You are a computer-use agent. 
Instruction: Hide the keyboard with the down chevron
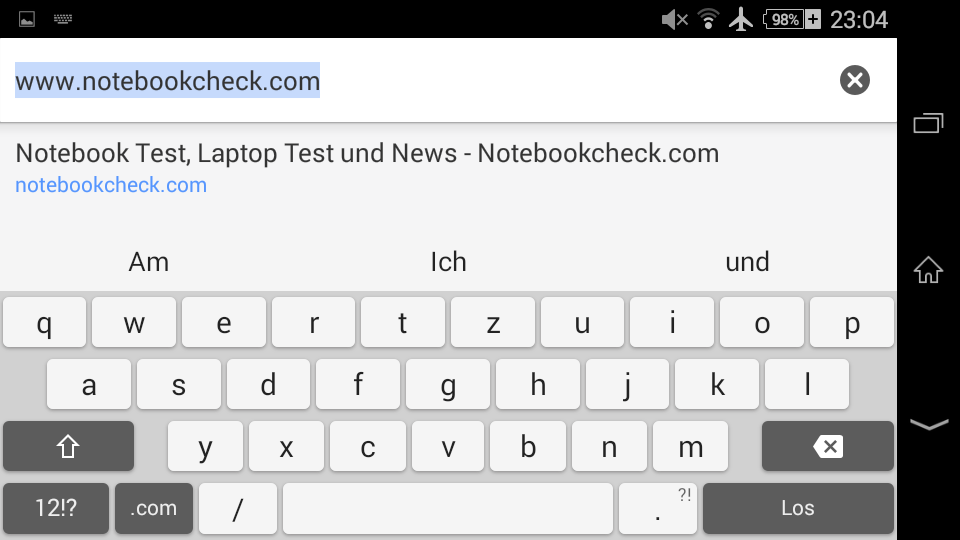[x=929, y=424]
